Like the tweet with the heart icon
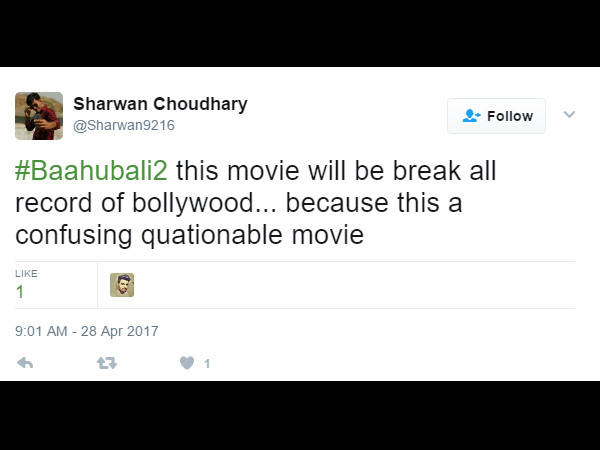 click(x=187, y=363)
